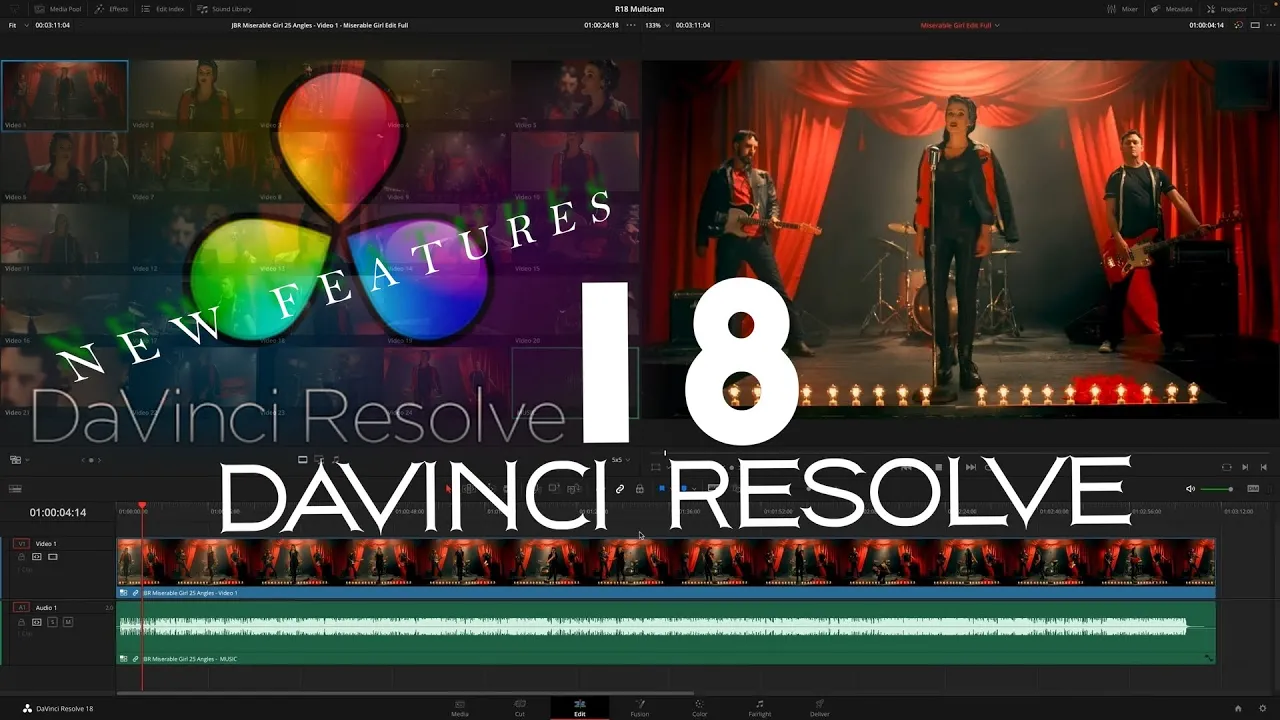
Task: Disable the Video 1 track
Action: point(53,557)
